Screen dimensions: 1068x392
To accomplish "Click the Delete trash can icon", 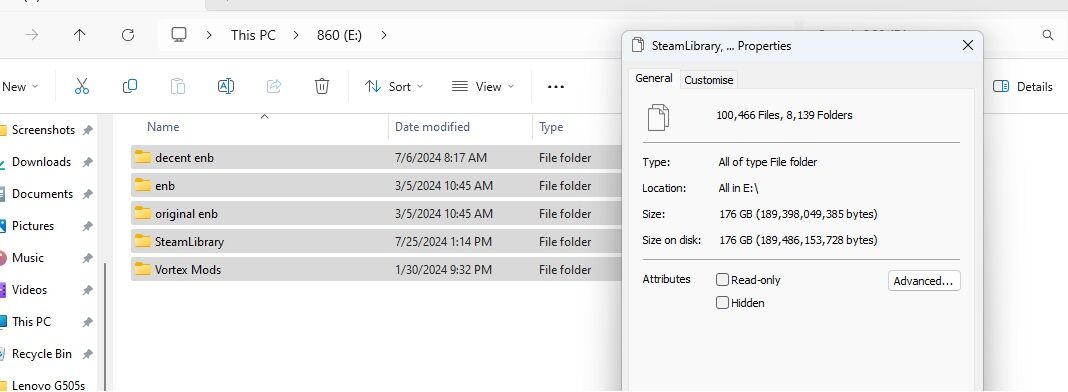I will (x=321, y=86).
